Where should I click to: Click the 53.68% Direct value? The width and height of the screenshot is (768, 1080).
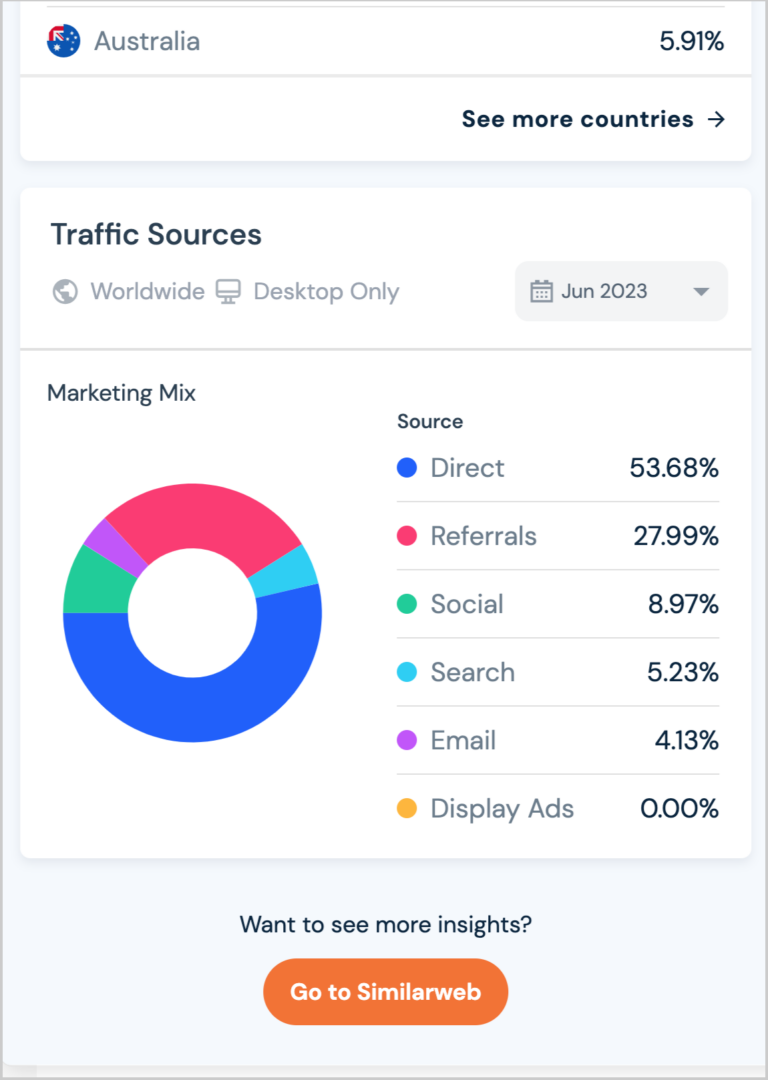click(x=674, y=468)
